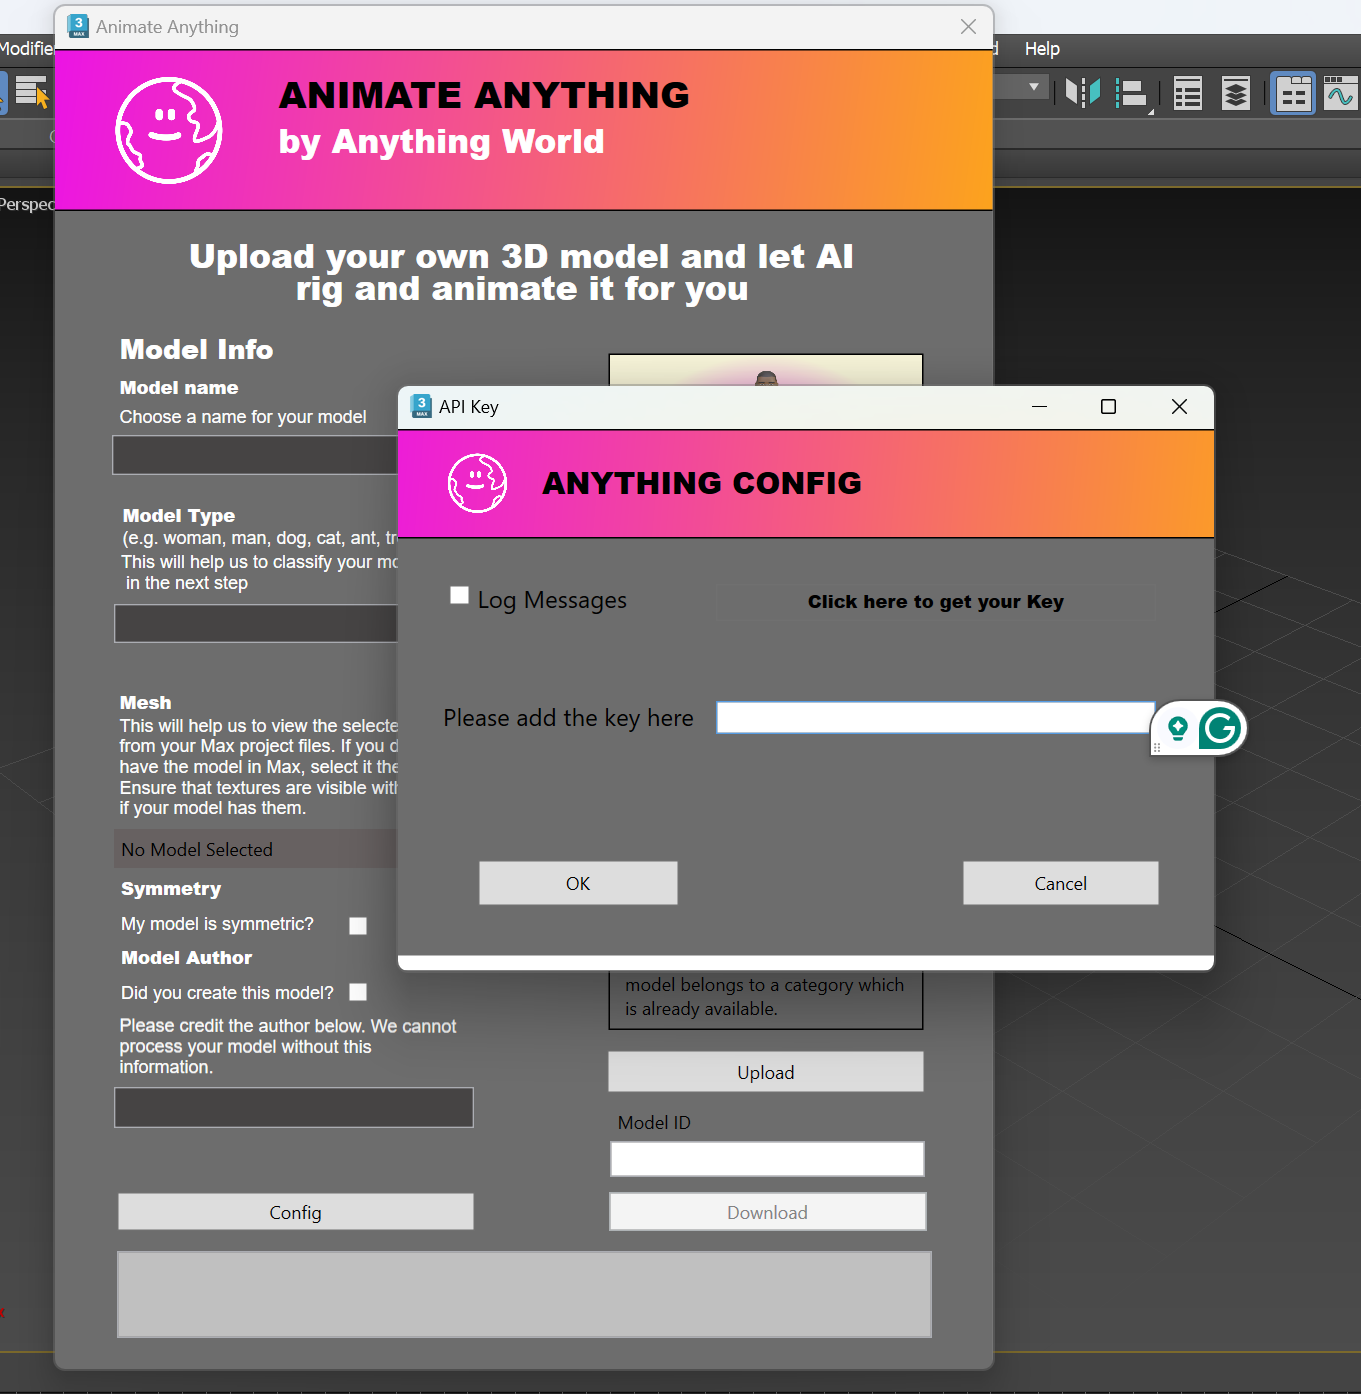This screenshot has width=1361, height=1394.
Task: Click the Grammarly lightbulb suggestion icon
Action: pyautogui.click(x=1178, y=729)
